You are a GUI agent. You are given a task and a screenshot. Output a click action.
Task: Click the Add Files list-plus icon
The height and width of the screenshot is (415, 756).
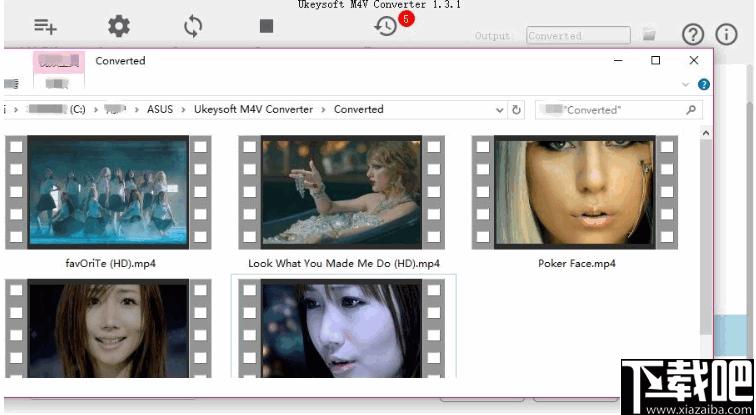[45, 26]
